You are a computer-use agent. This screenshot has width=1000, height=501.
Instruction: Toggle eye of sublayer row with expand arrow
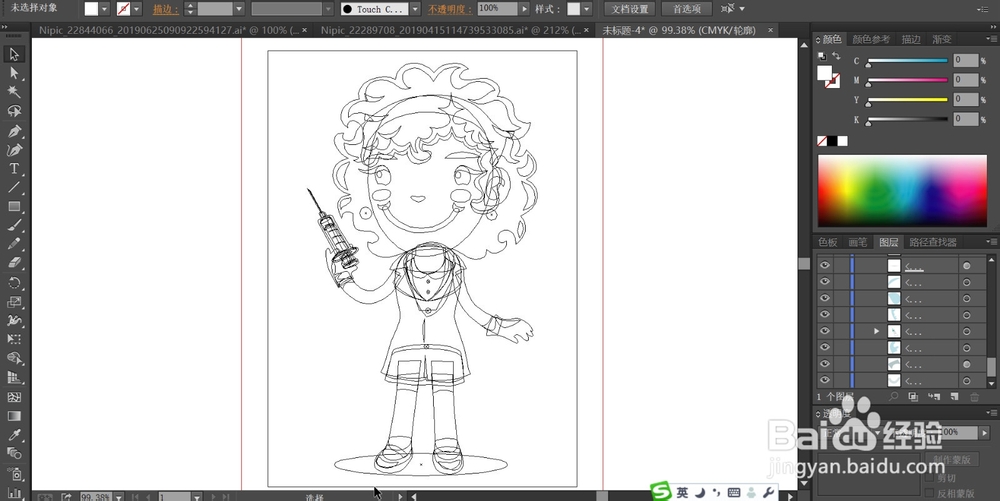(825, 331)
